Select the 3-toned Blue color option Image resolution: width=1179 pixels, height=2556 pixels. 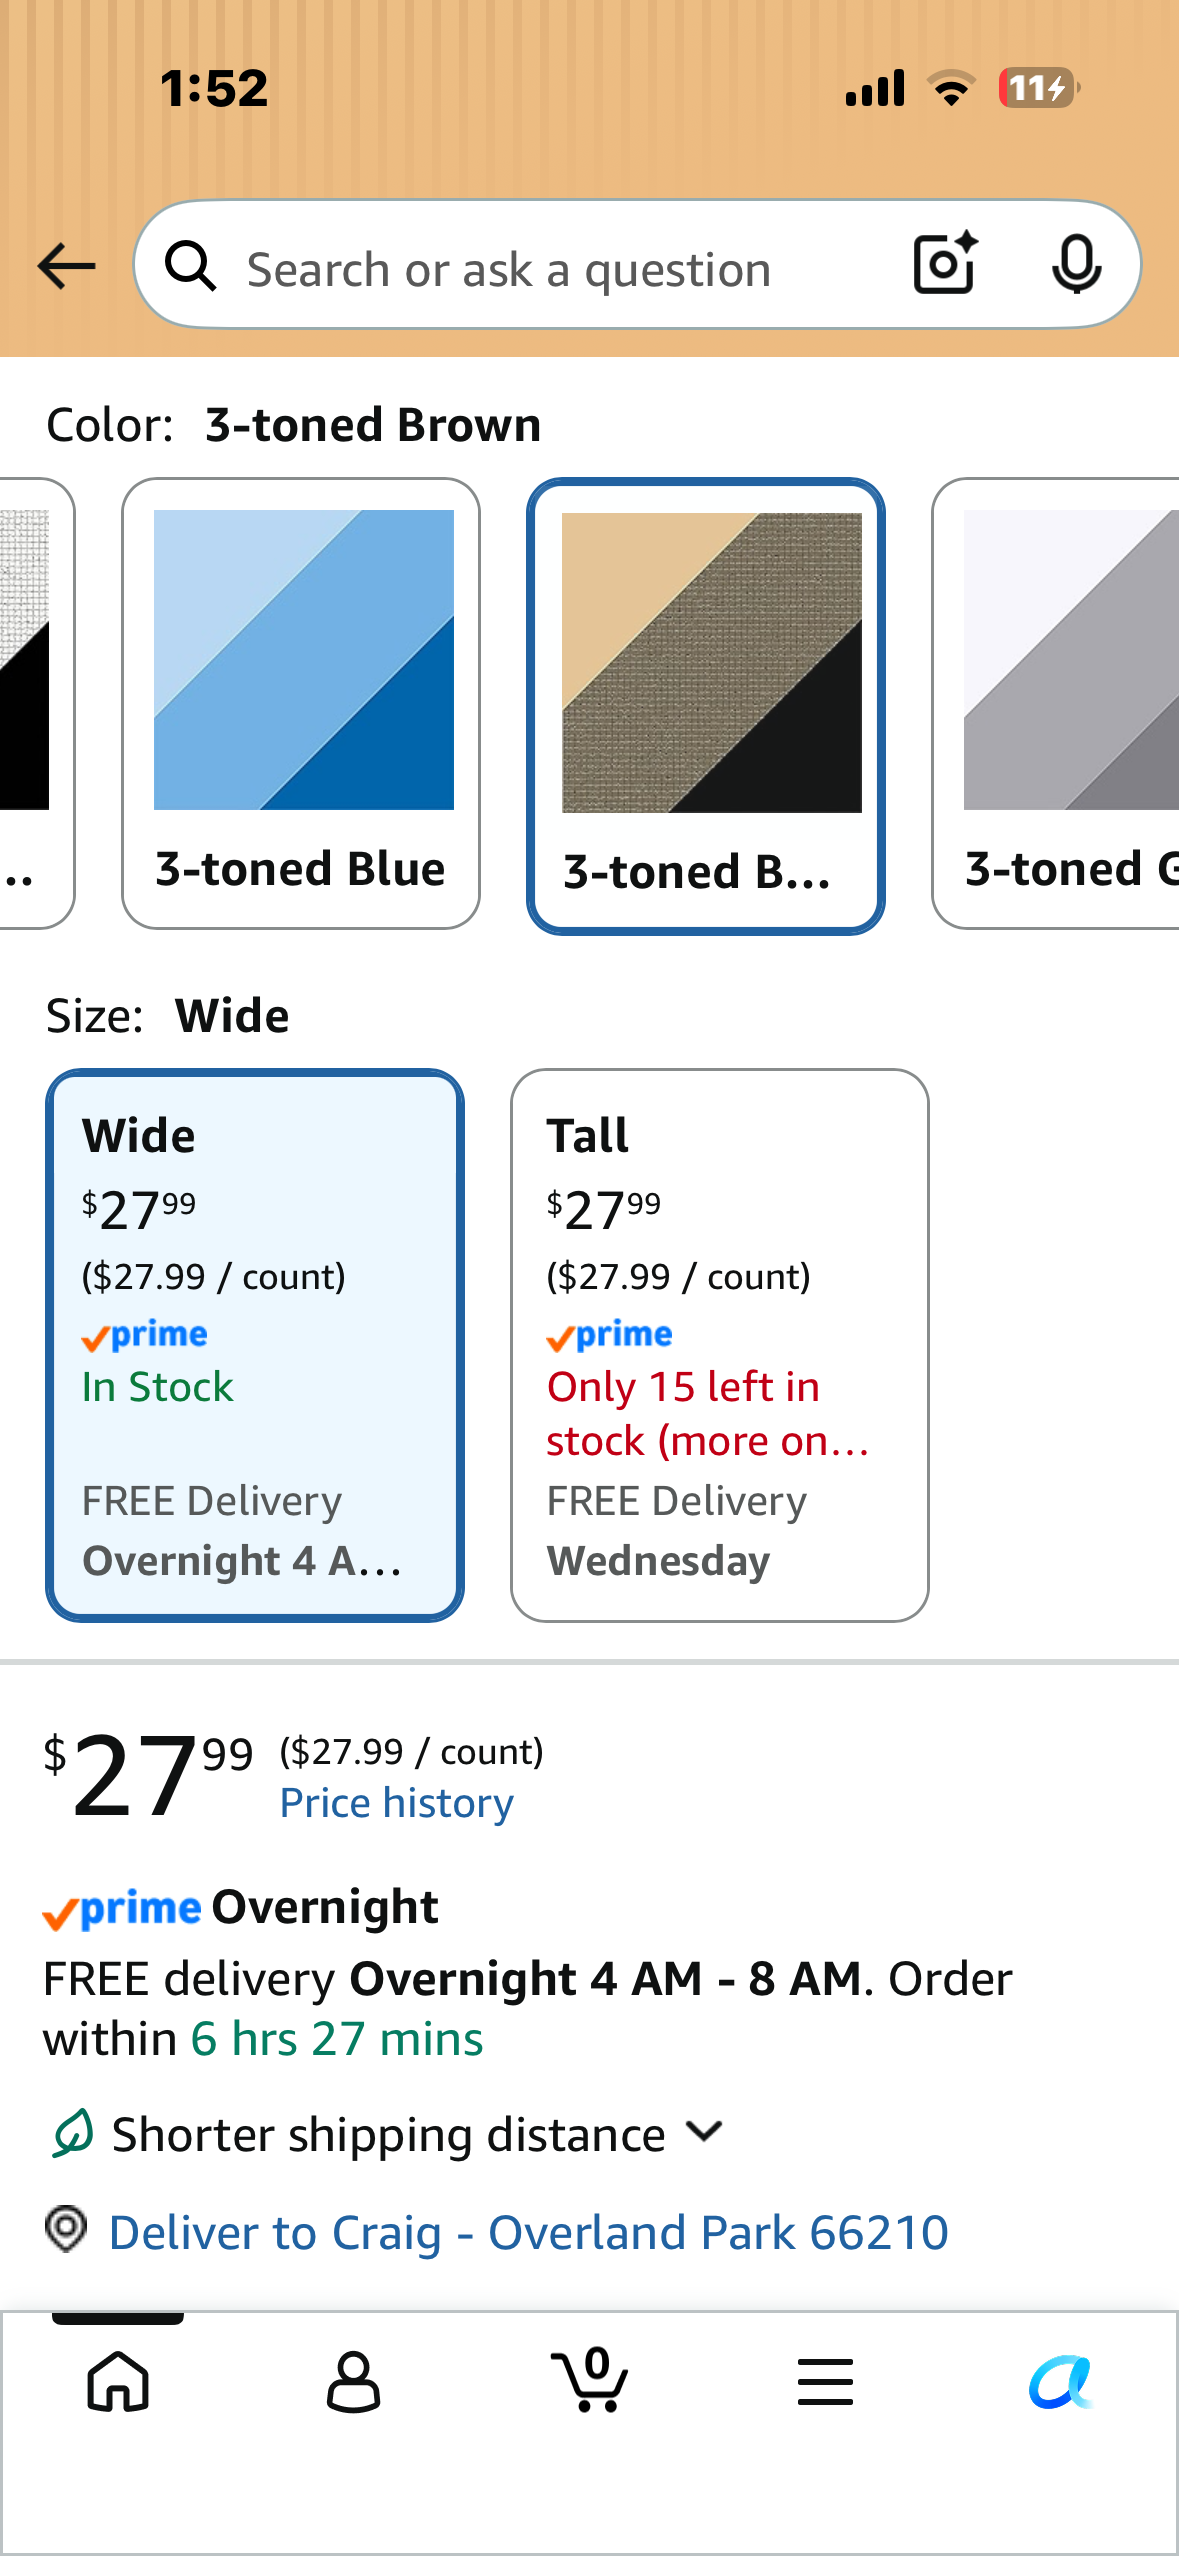(x=301, y=703)
